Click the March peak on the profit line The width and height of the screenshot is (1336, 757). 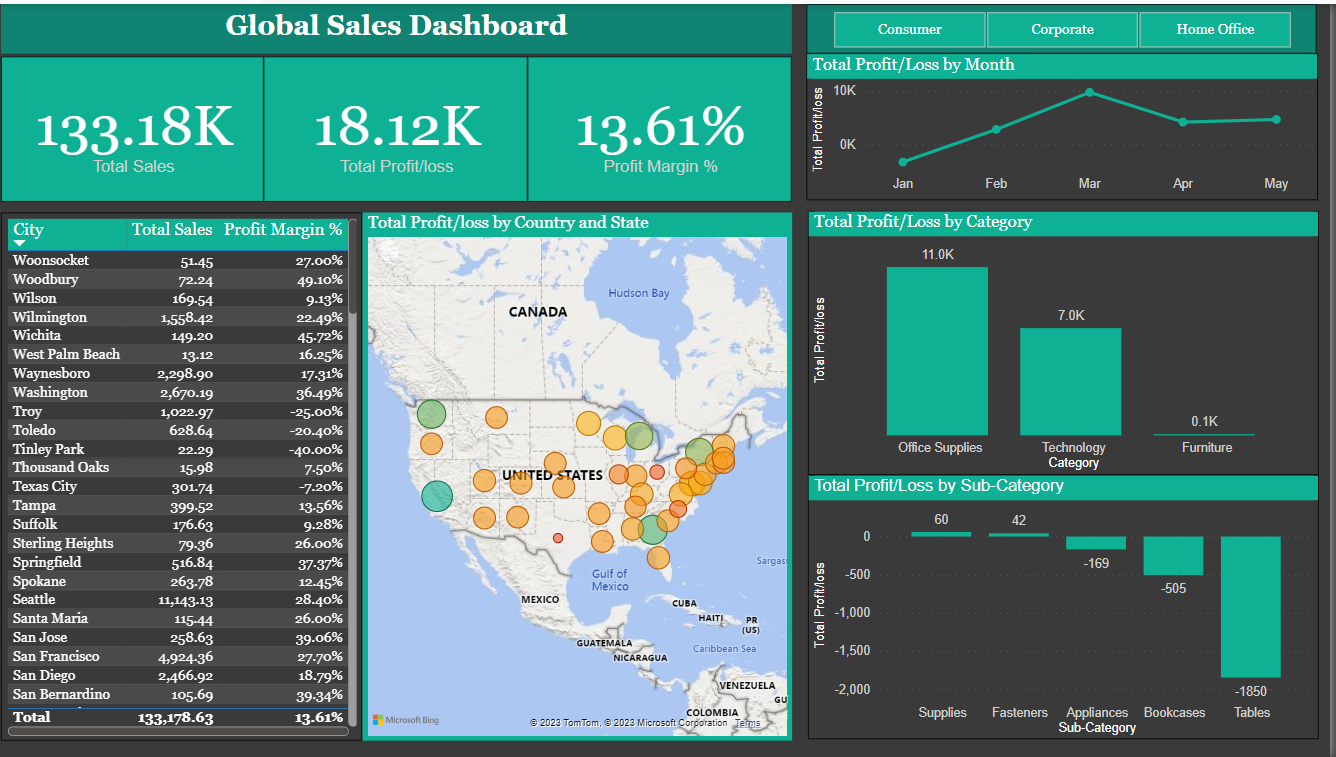(1090, 93)
